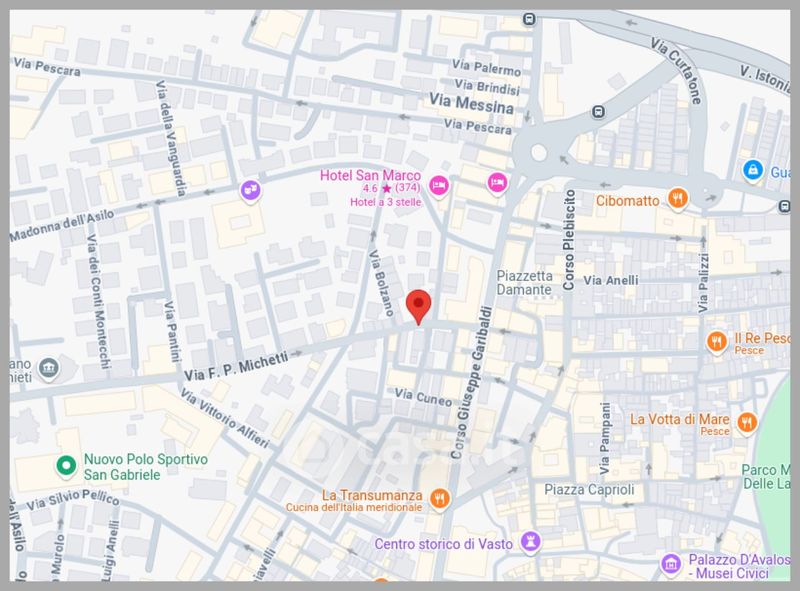
Task: Click the Via Palizzi street label
Action: (704, 283)
